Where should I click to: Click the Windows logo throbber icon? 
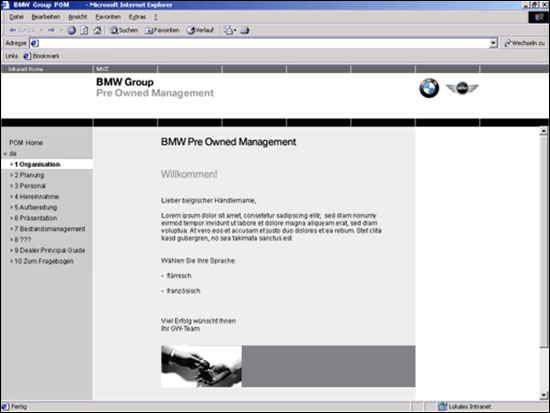[x=538, y=17]
